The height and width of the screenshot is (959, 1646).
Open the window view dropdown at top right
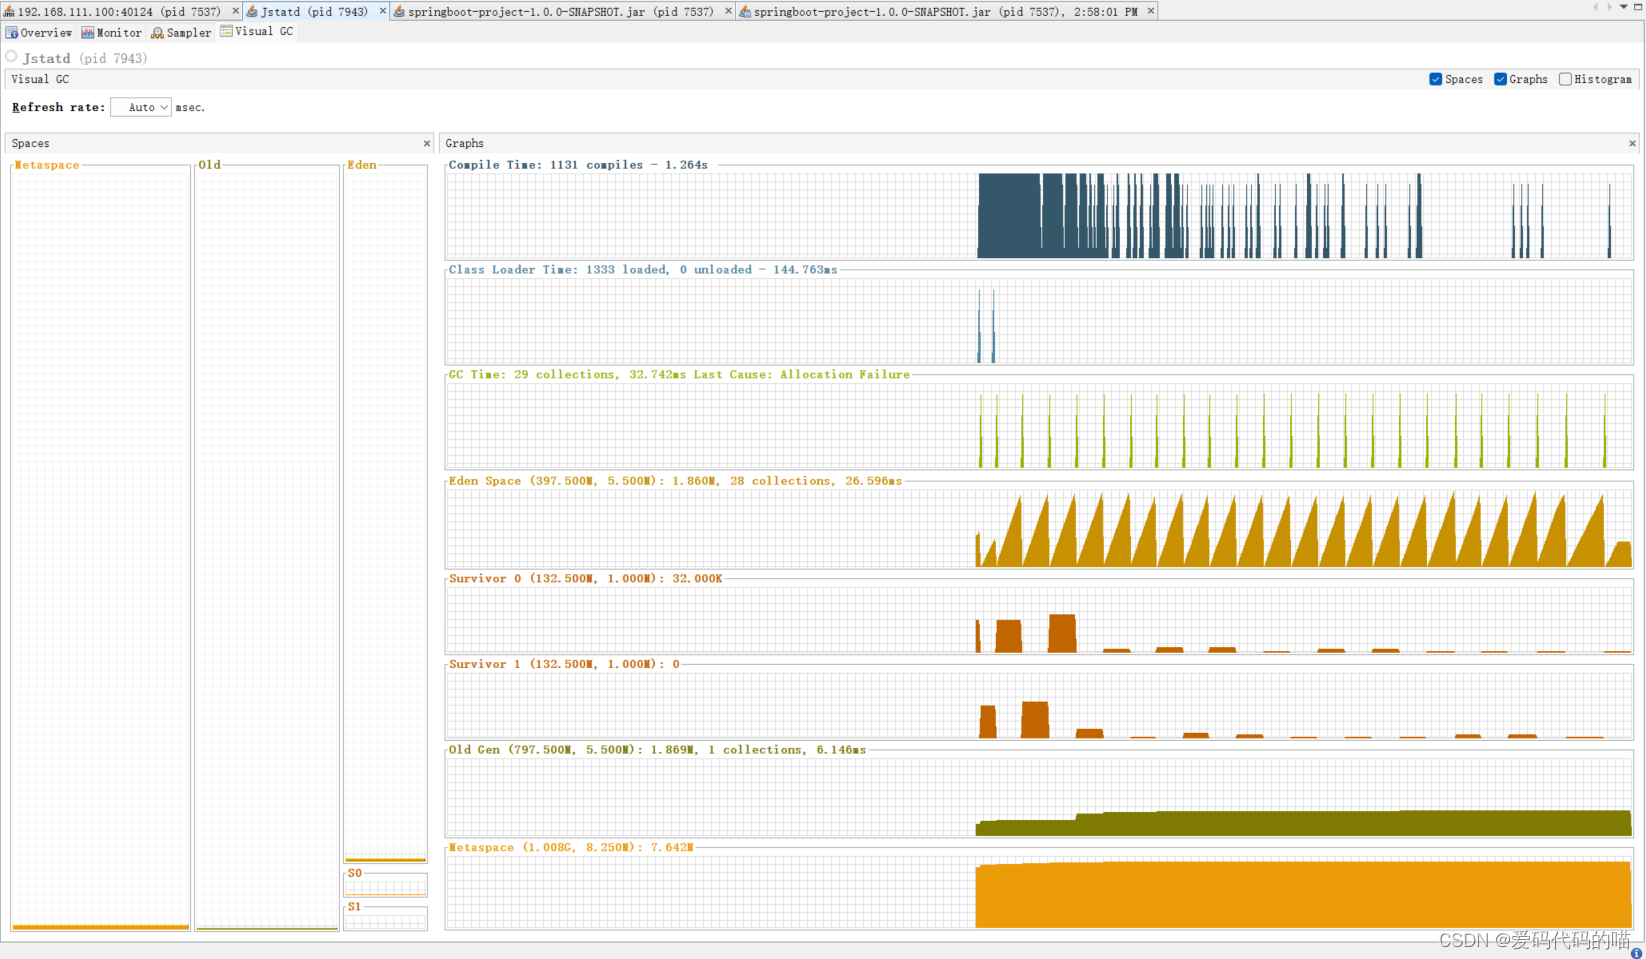(x=1638, y=7)
